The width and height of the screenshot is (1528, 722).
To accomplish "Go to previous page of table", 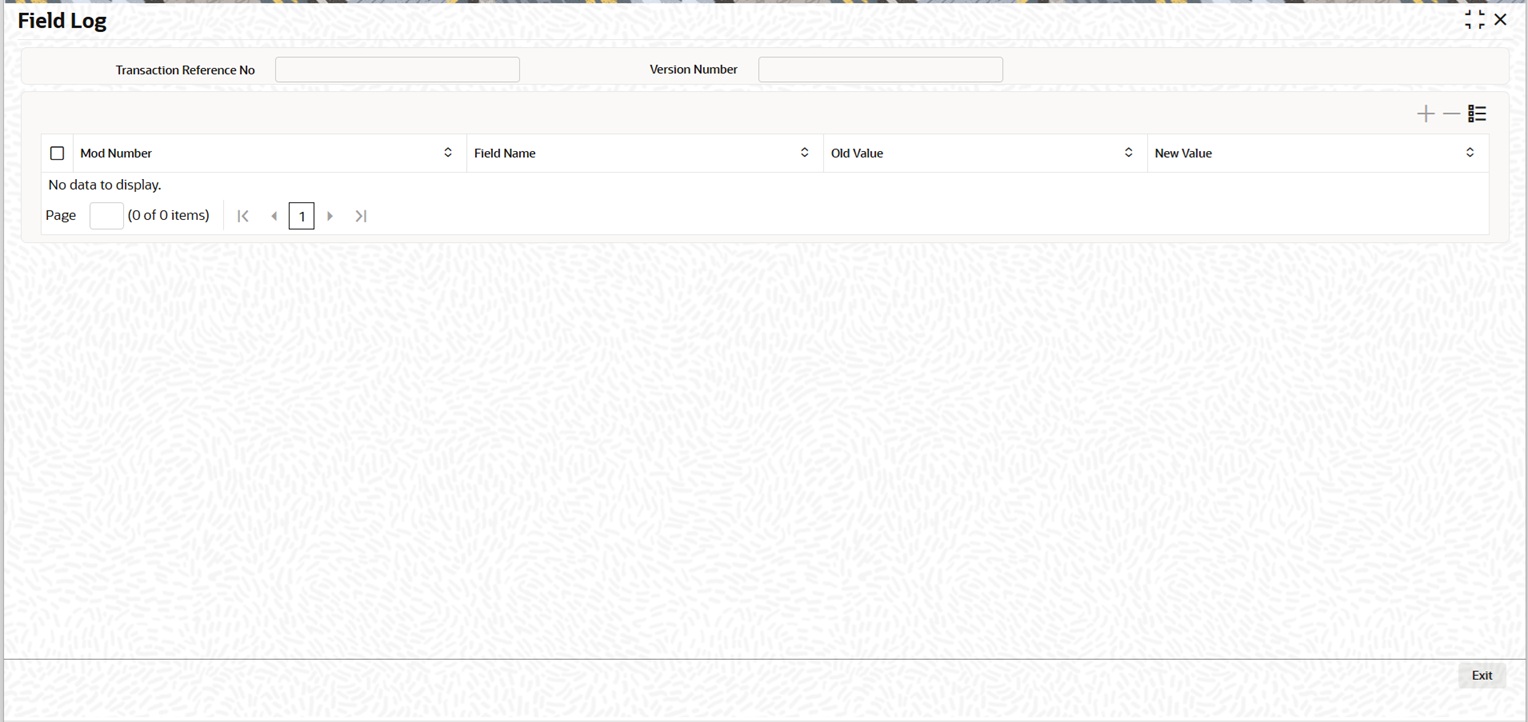I will coord(273,216).
